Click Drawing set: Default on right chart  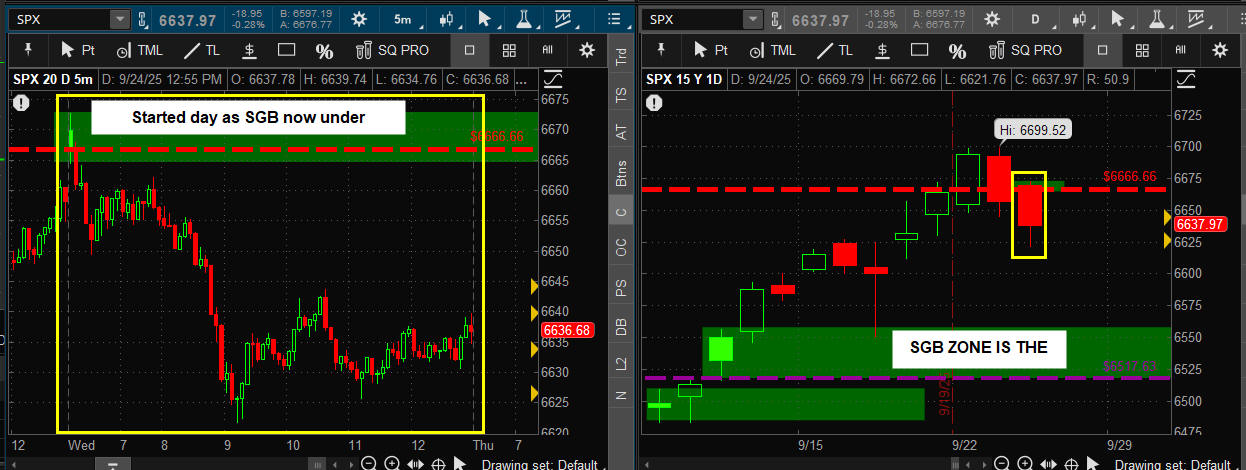click(x=1172, y=464)
